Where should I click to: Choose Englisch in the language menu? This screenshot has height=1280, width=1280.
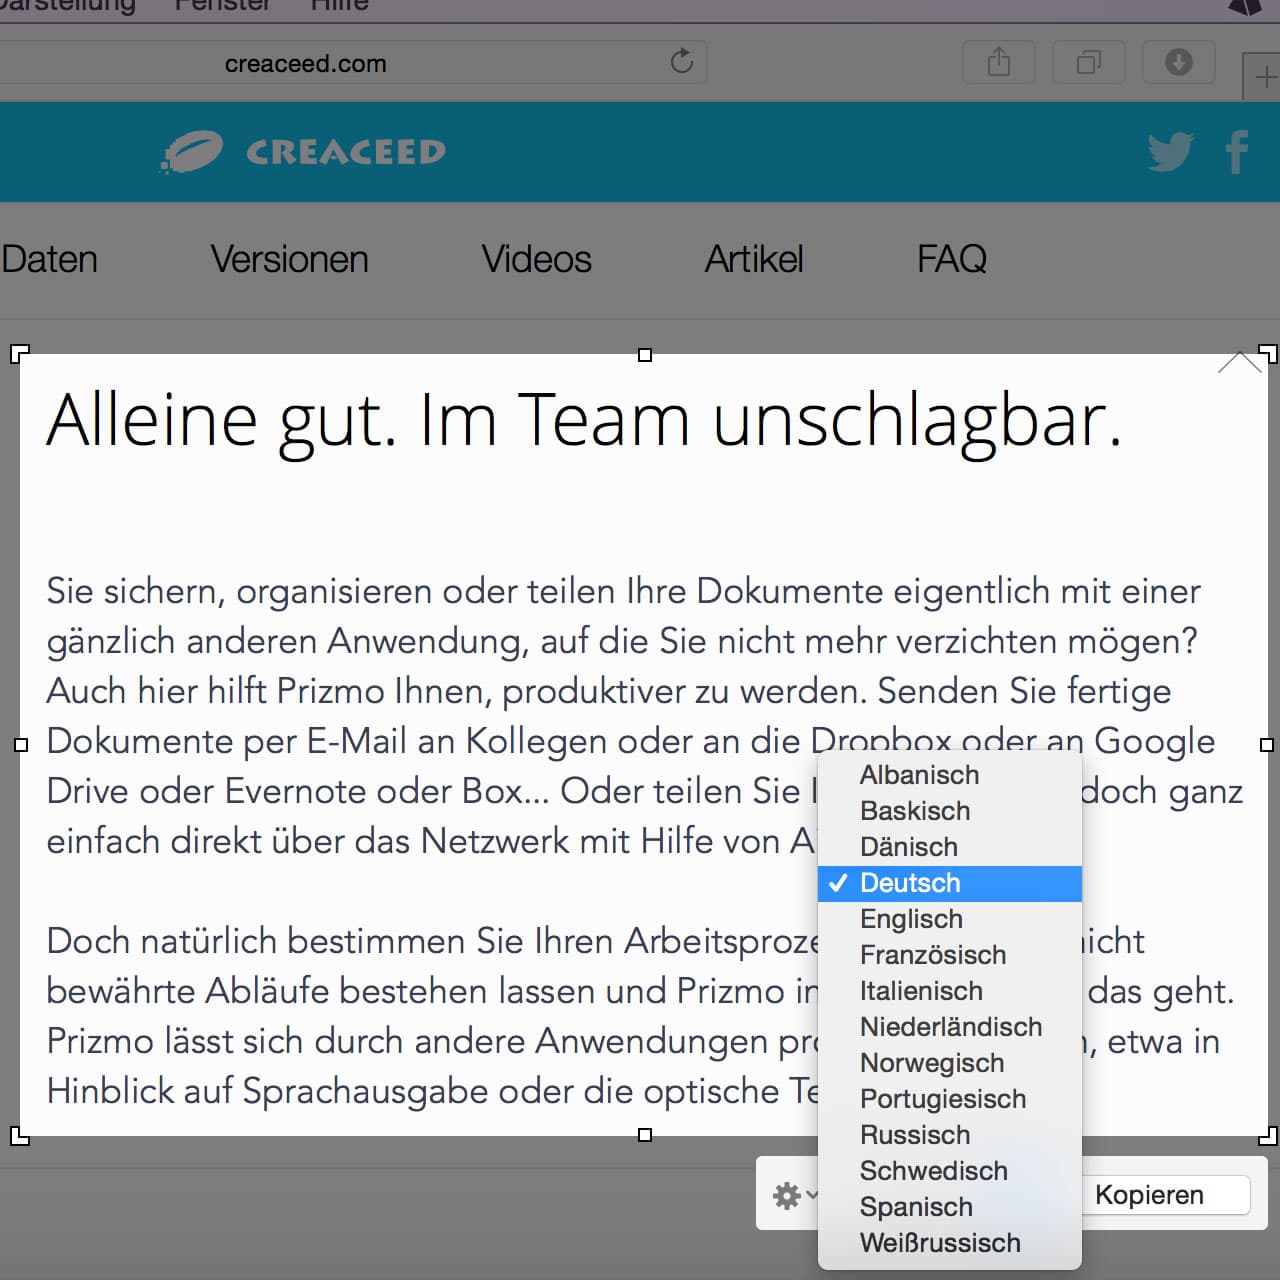[950, 919]
